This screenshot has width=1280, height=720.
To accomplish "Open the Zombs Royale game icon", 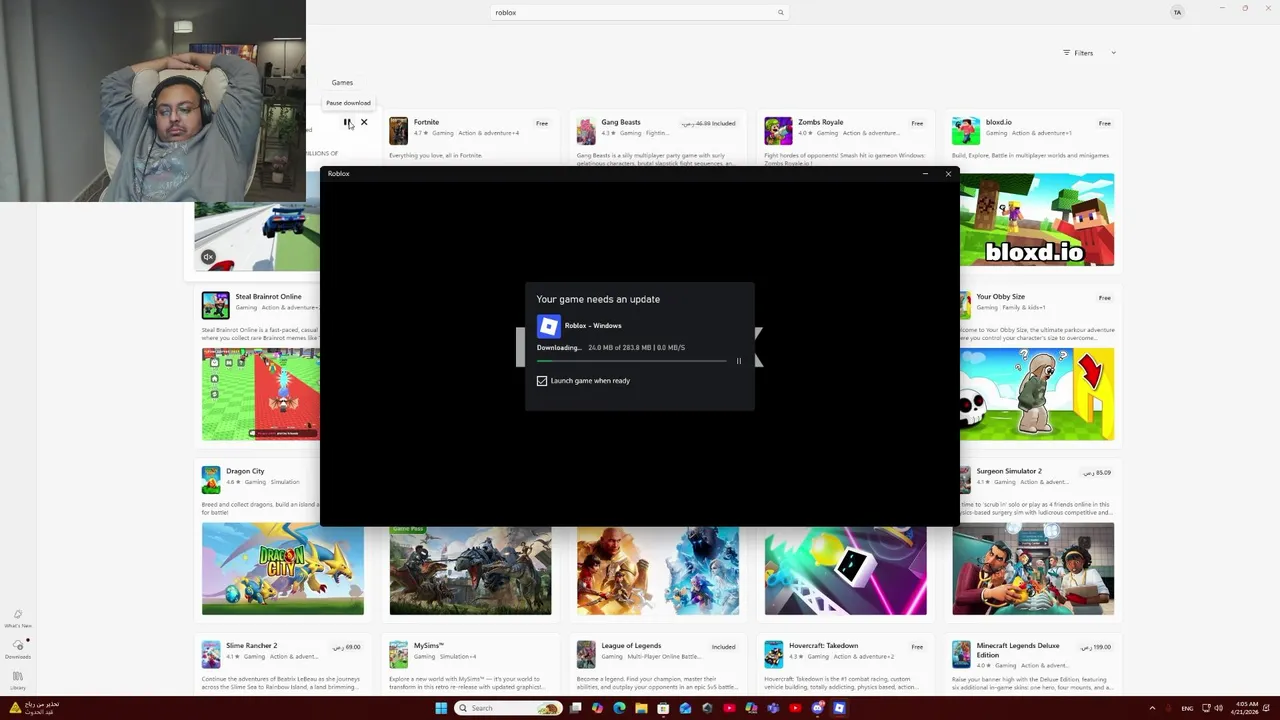I will click(778, 131).
